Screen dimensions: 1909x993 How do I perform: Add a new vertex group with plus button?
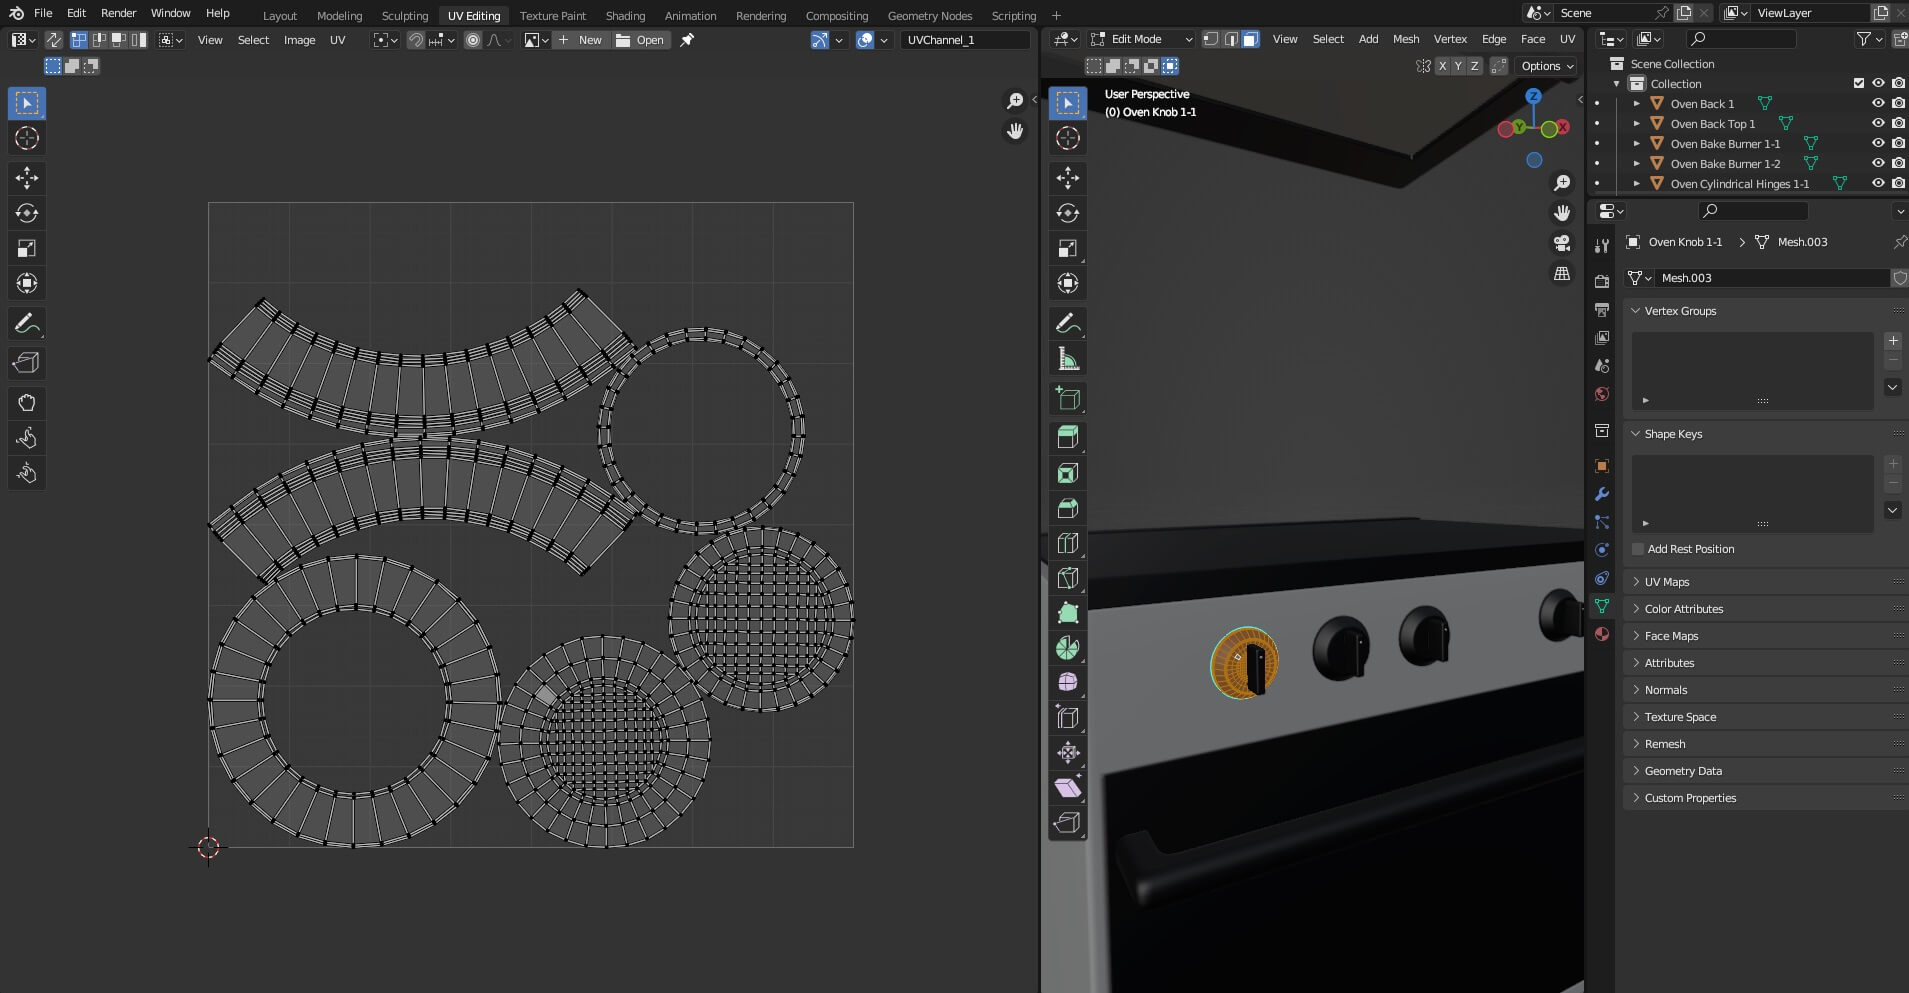(x=1893, y=341)
